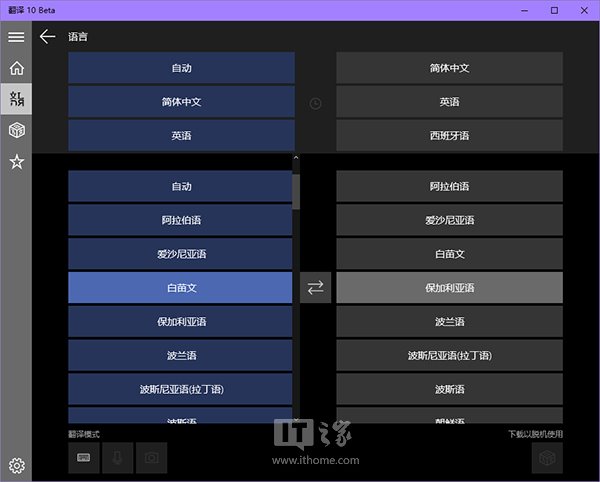Choose 英语 in the recent source languages
This screenshot has height=482, width=600.
pyautogui.click(x=181, y=135)
